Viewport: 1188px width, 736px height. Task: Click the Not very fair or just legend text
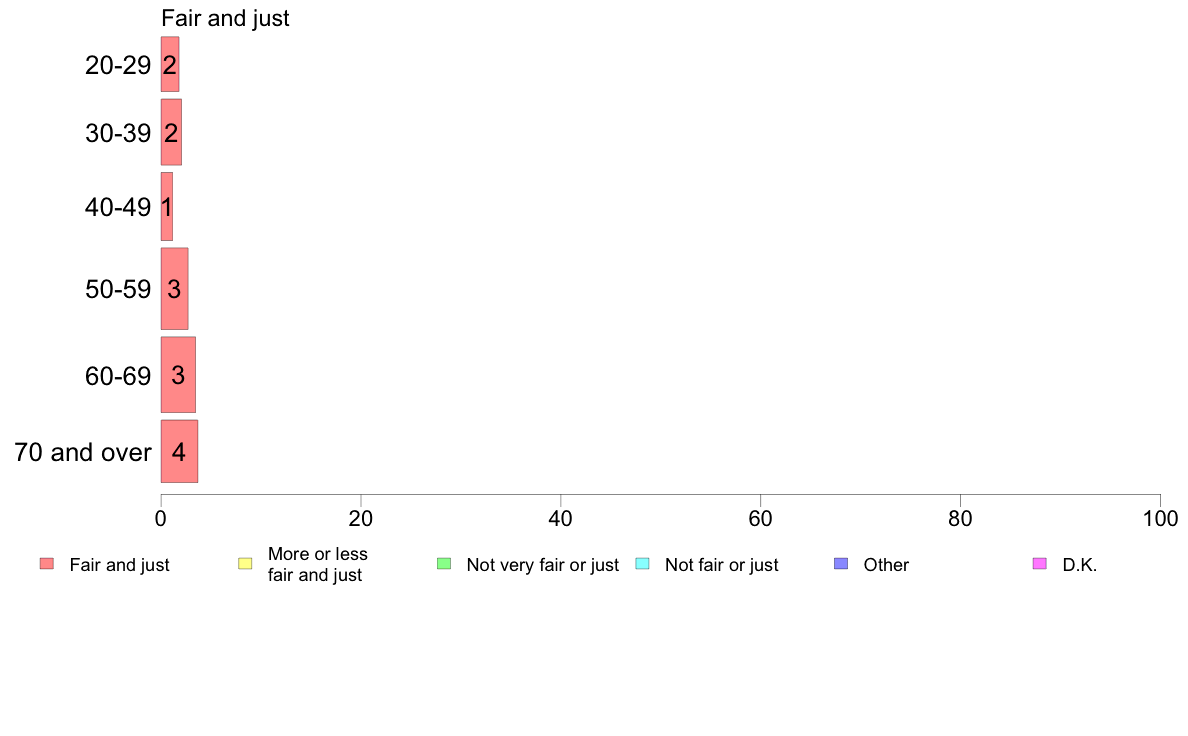[542, 565]
